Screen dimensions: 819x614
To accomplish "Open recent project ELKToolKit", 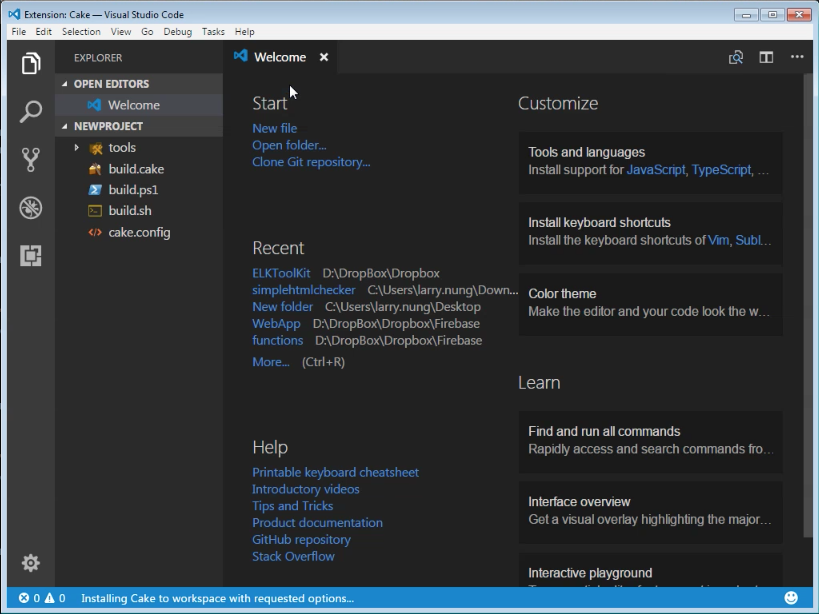I will point(281,273).
